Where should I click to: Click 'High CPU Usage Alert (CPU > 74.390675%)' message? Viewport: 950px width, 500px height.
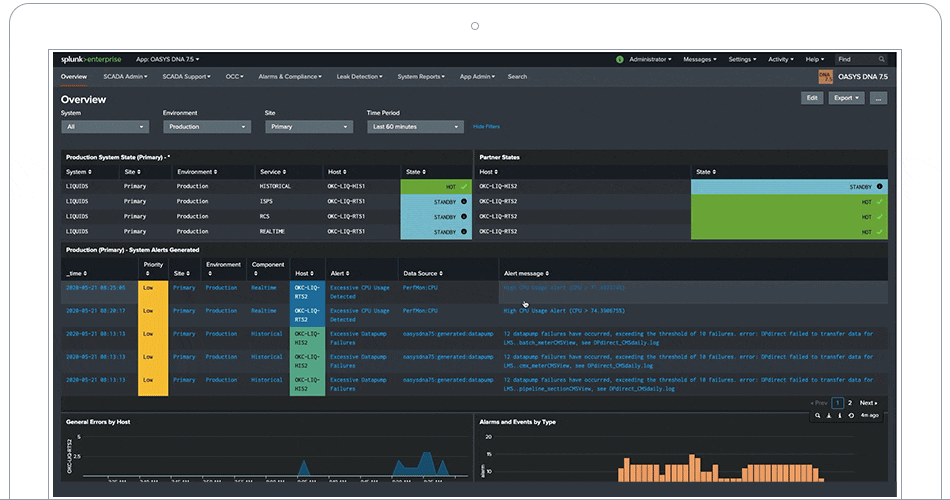564,311
